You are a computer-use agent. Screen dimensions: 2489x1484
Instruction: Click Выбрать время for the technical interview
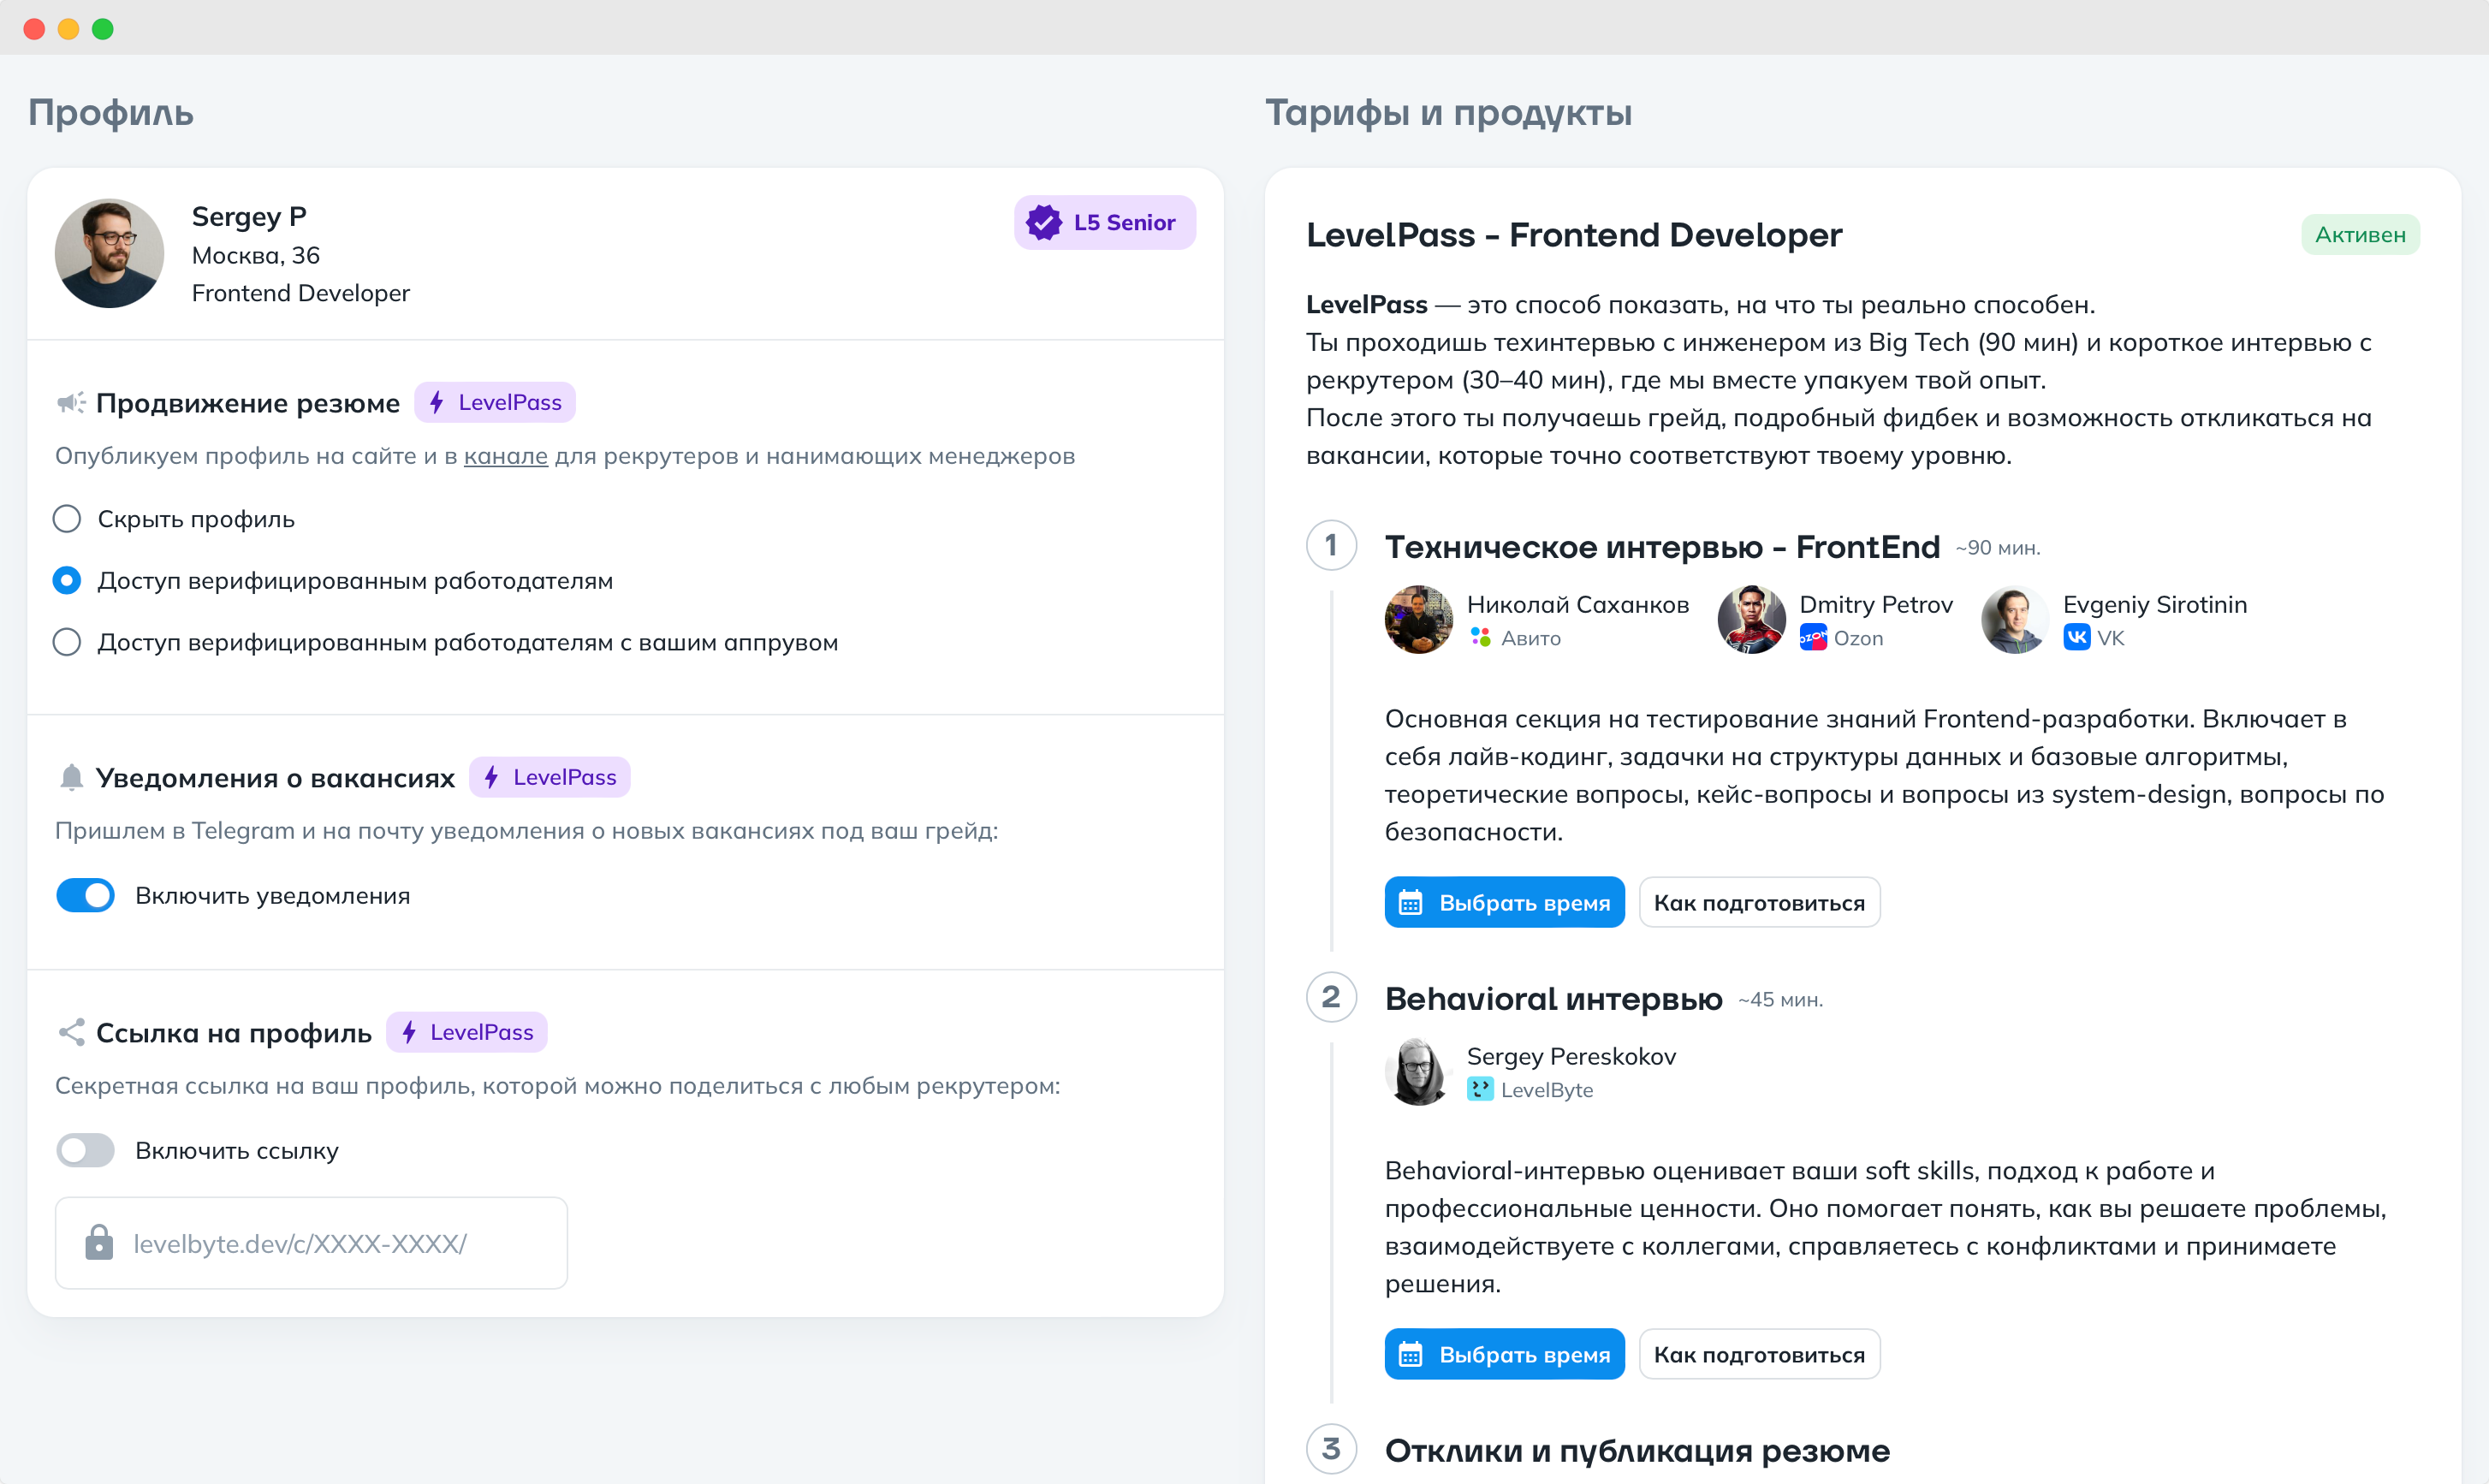pos(1504,902)
